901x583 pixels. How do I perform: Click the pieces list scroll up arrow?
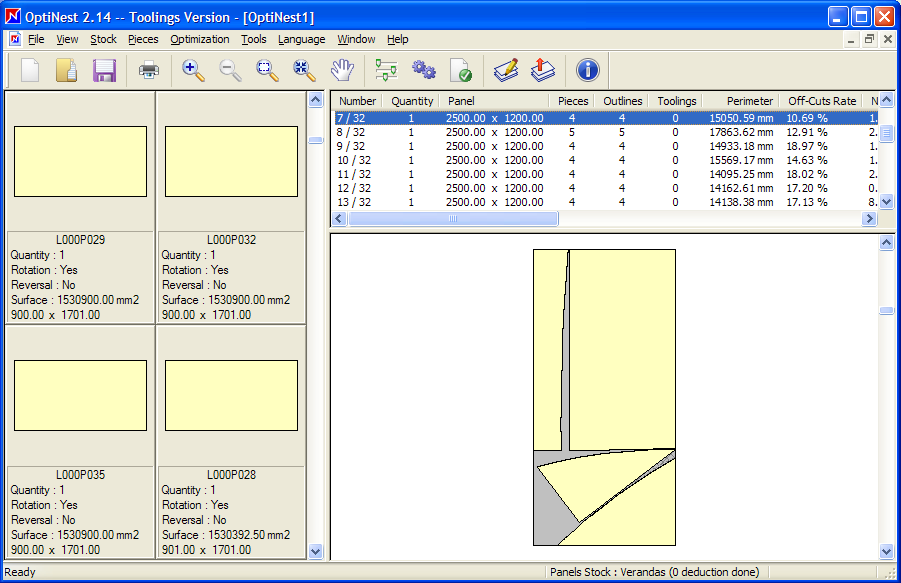click(315, 100)
